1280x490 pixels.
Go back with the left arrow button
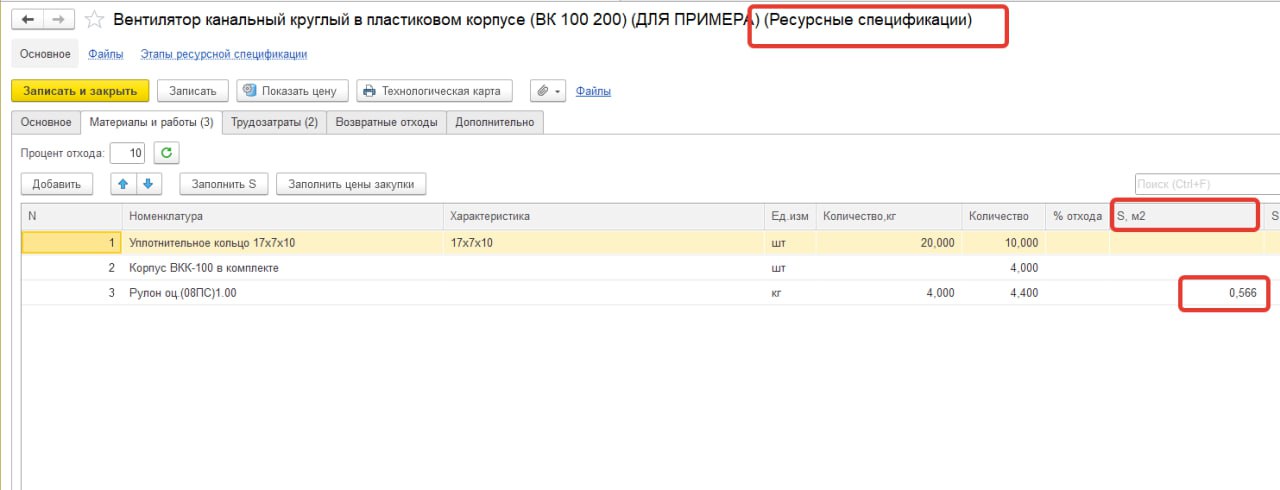pyautogui.click(x=26, y=19)
